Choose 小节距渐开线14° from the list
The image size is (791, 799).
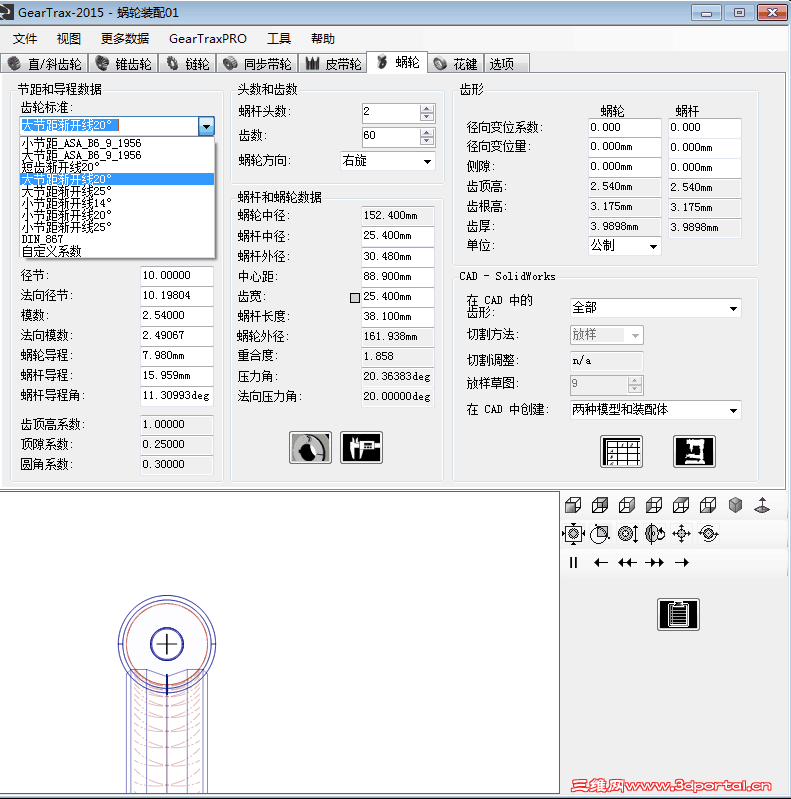[117, 203]
